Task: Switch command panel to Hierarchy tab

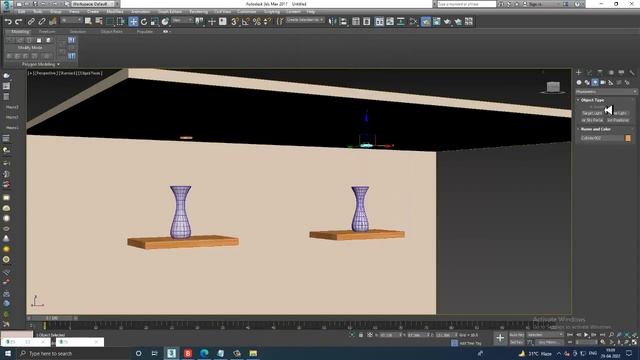Action: pyautogui.click(x=600, y=73)
